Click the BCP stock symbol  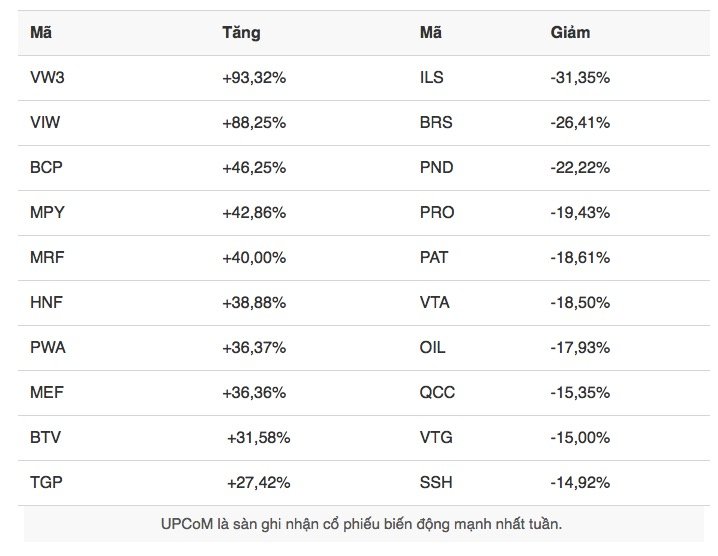coord(46,167)
